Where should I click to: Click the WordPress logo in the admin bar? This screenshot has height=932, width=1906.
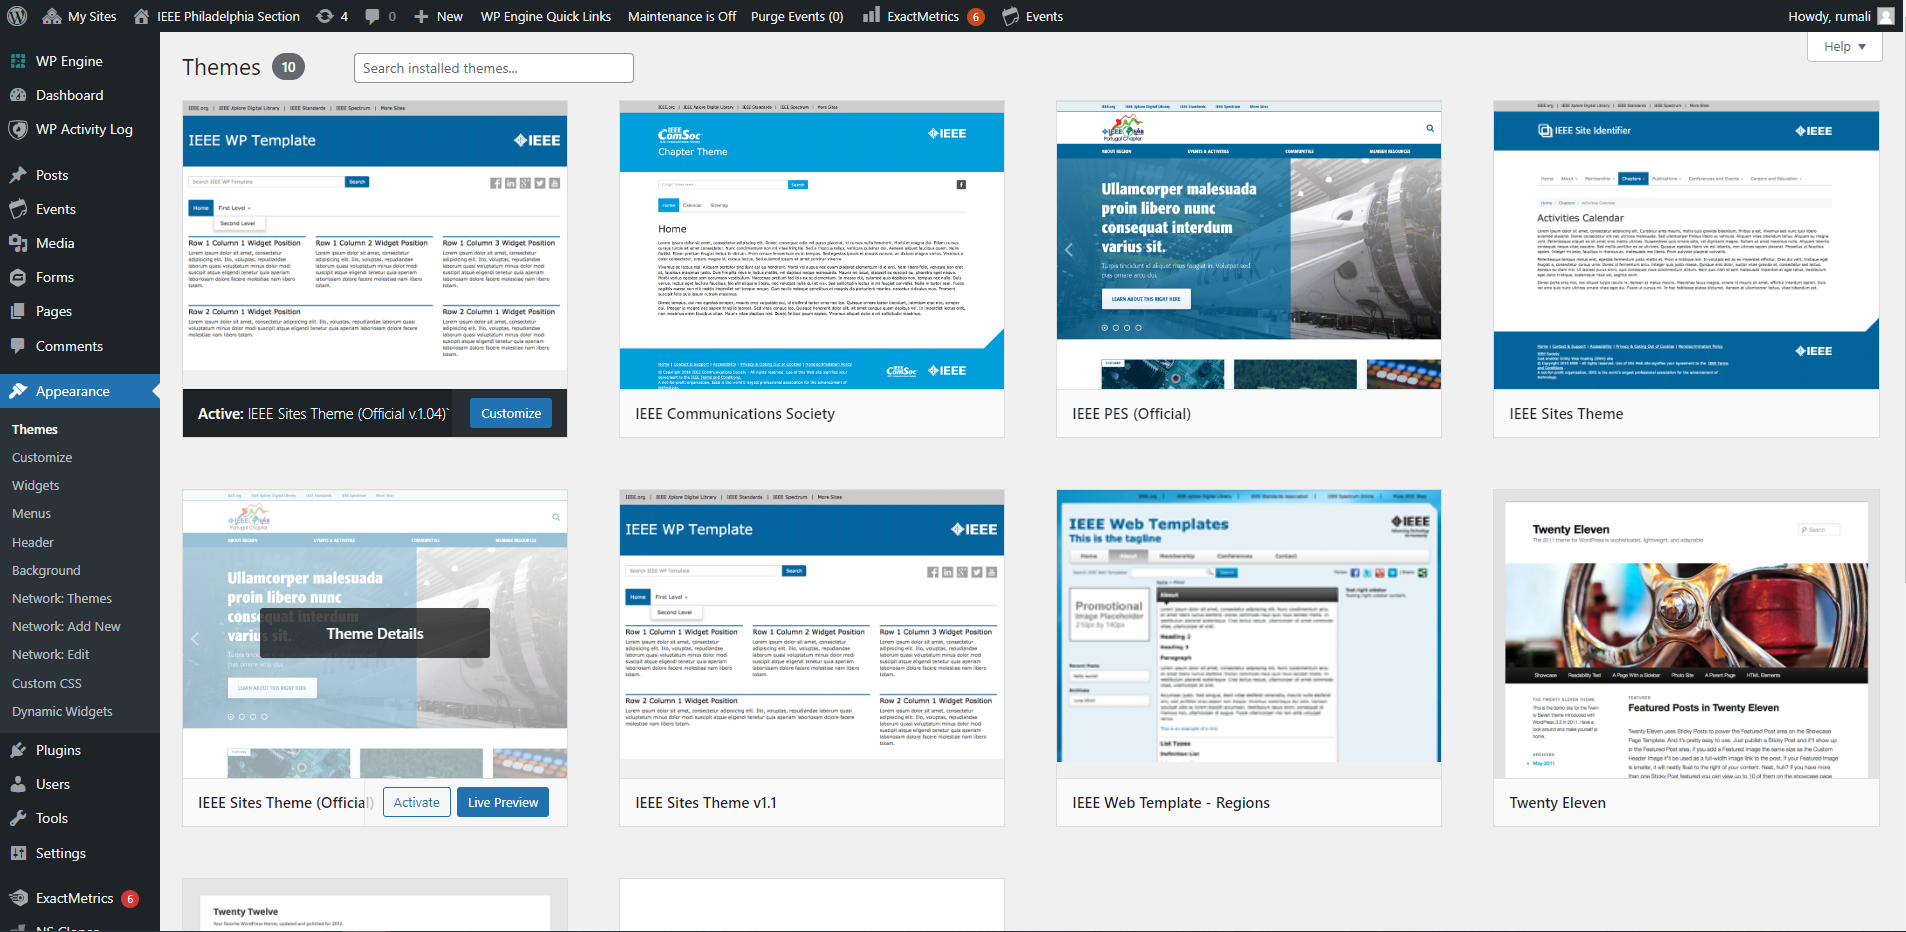click(16, 15)
